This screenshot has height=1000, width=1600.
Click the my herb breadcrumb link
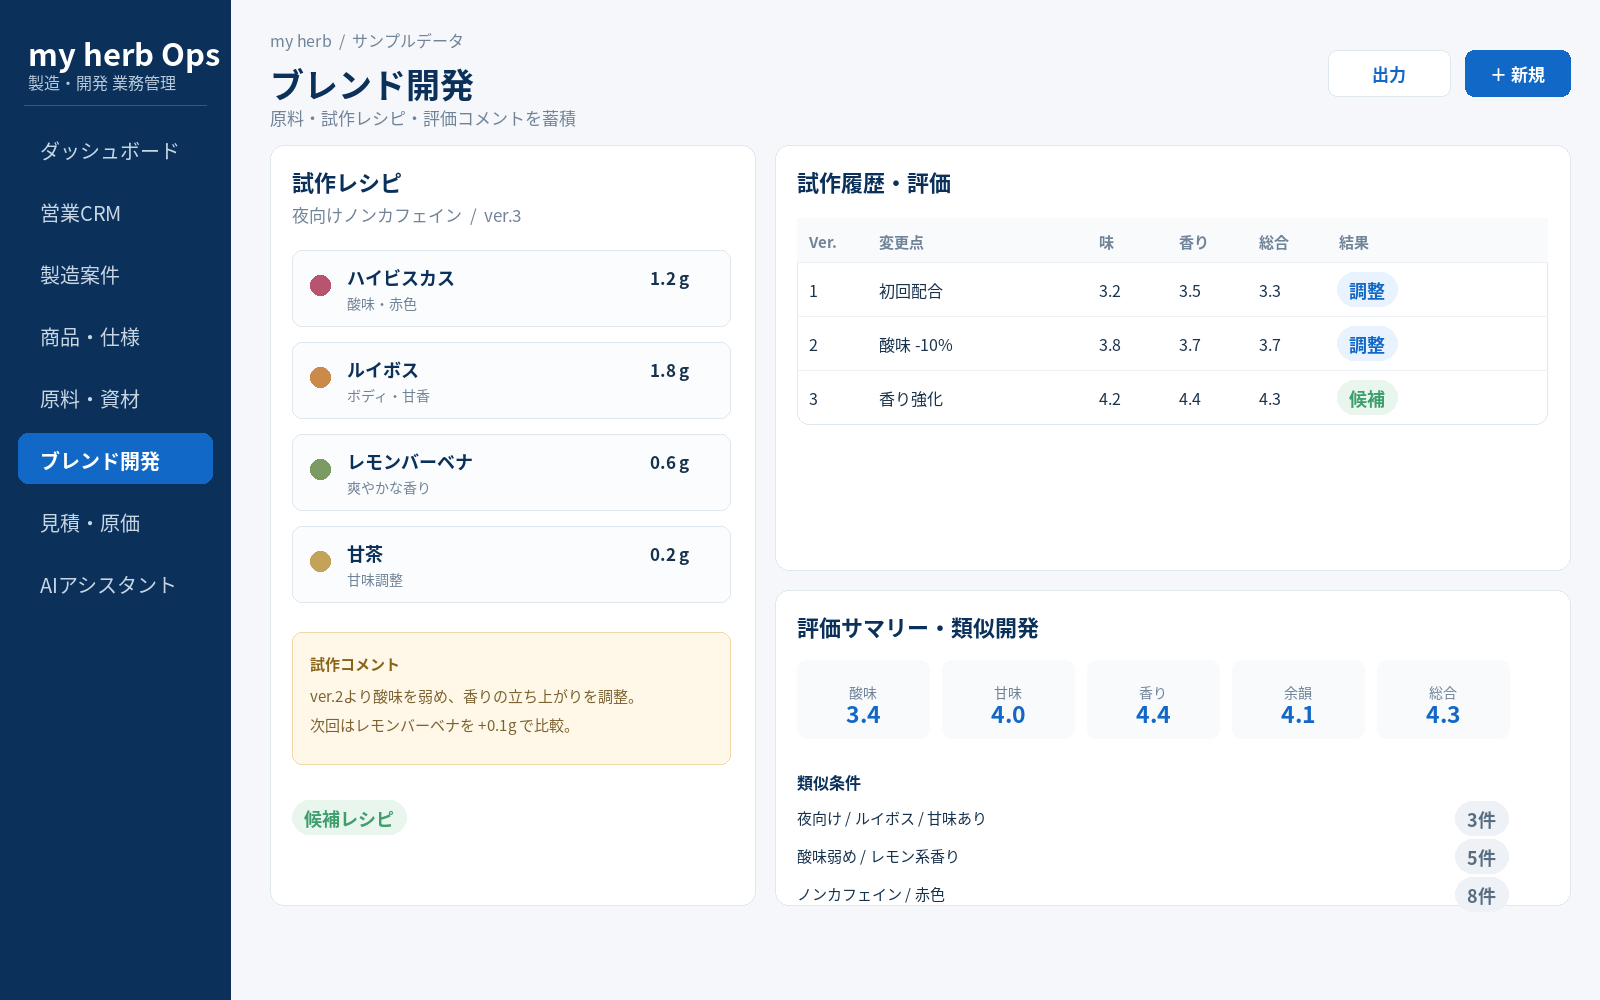coord(300,41)
